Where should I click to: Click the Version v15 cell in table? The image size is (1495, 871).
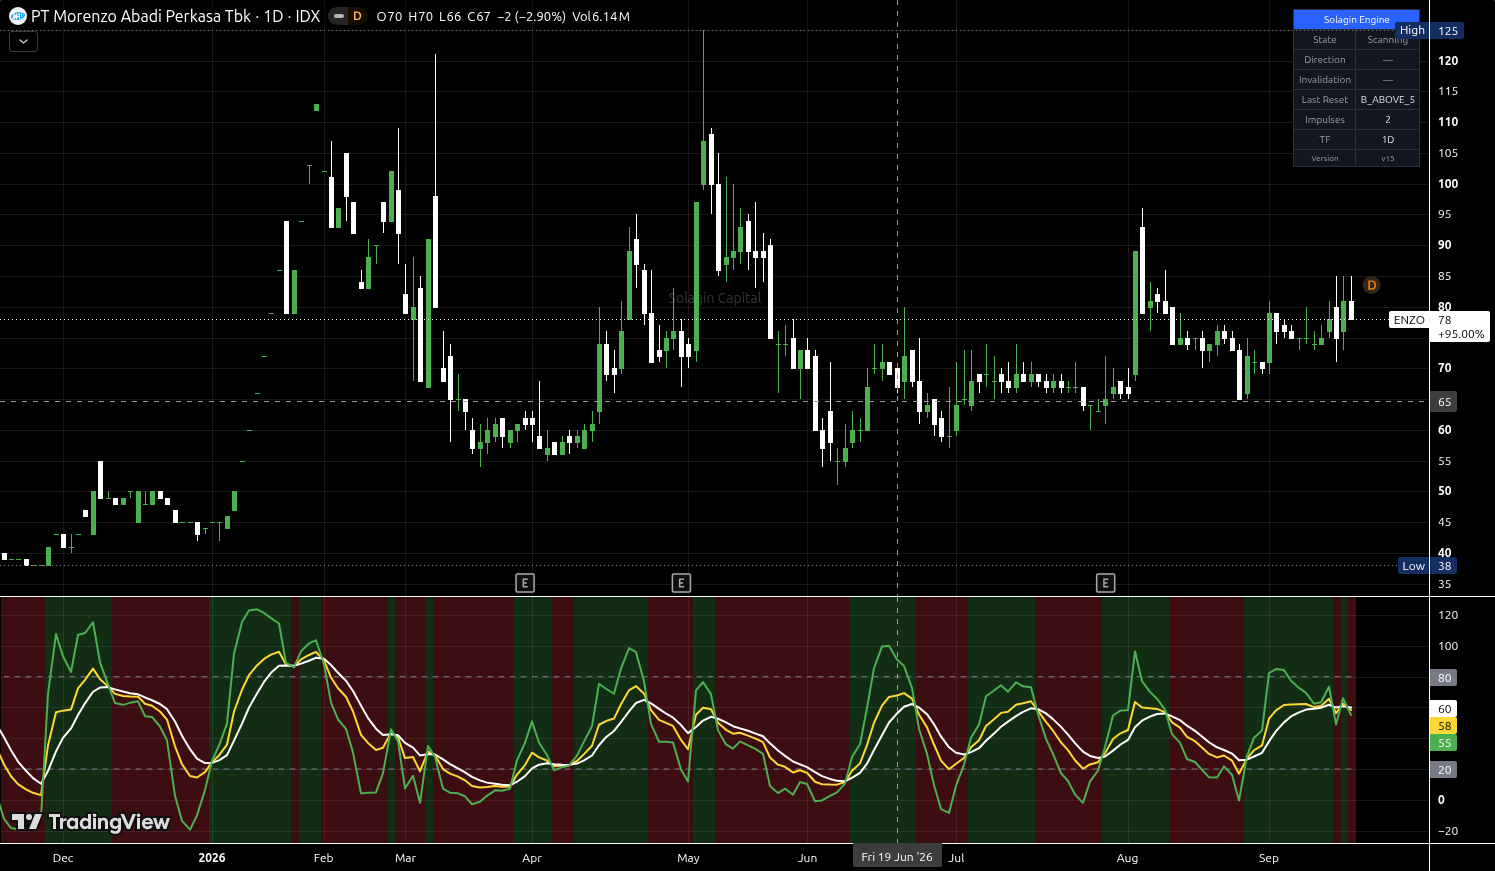pyautogui.click(x=1387, y=158)
